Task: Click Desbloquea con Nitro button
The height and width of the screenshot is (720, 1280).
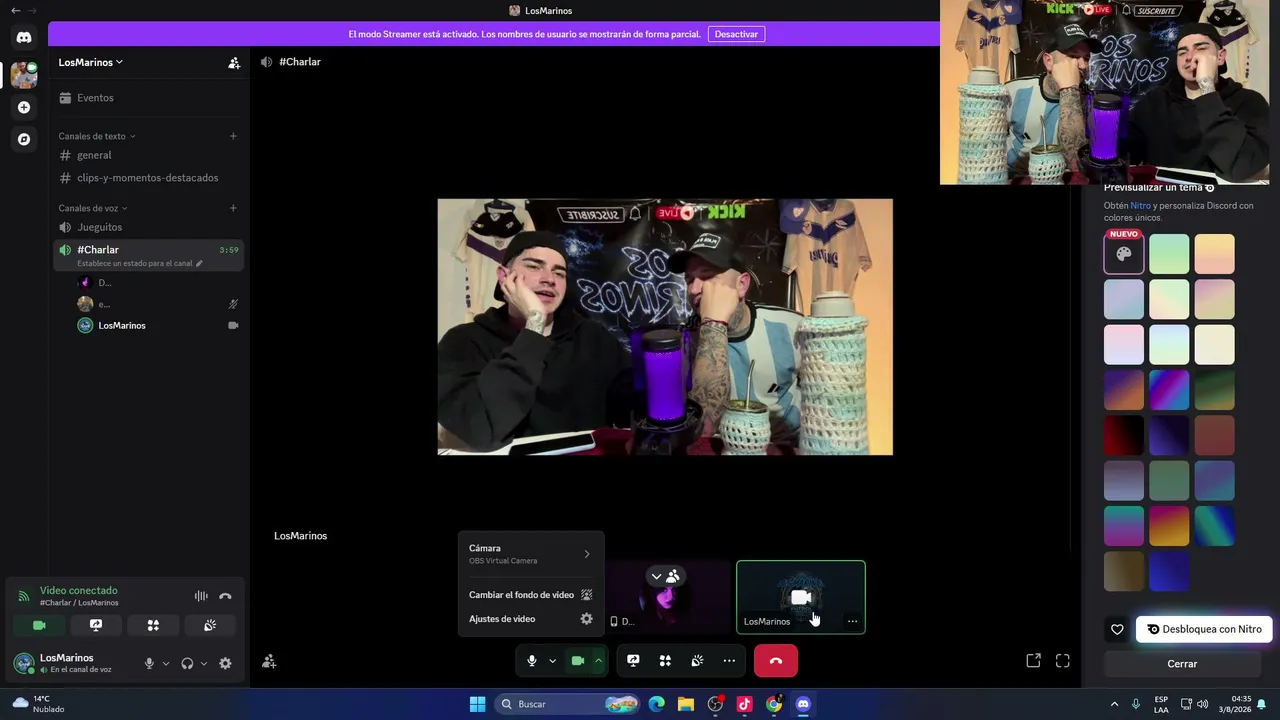Action: (1204, 629)
